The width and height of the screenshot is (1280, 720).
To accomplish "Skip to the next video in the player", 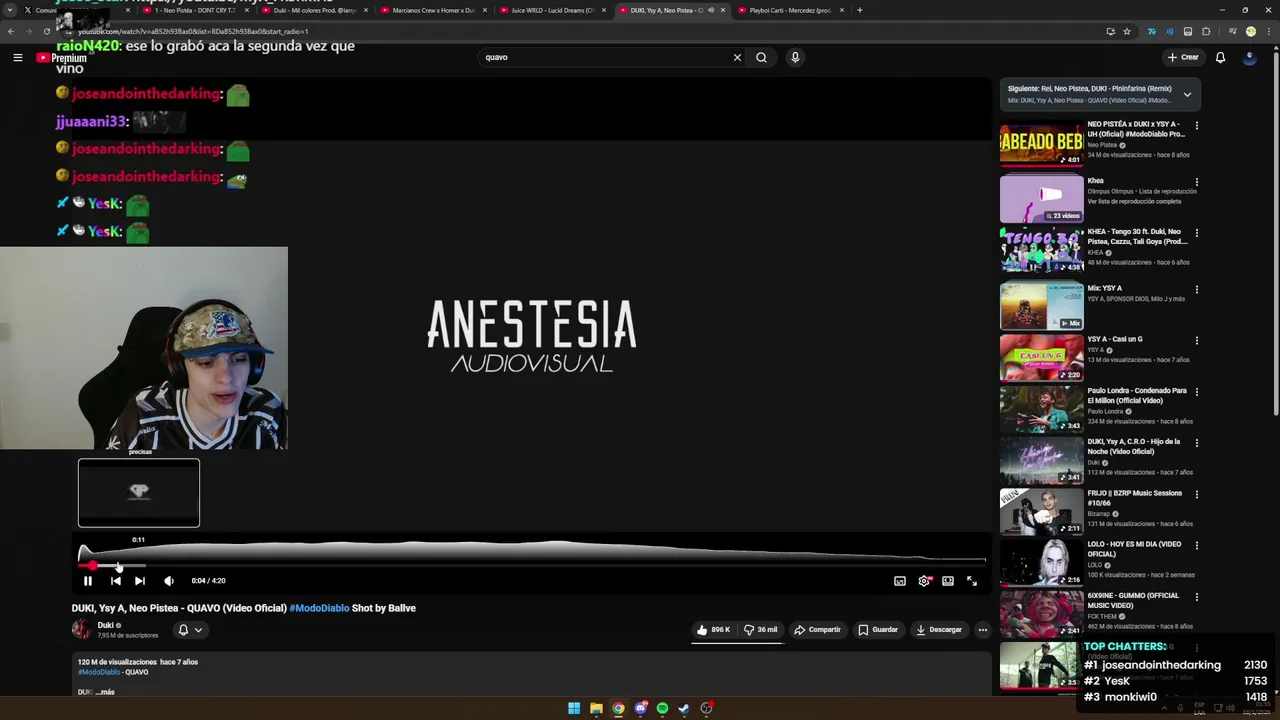I will coord(140,580).
